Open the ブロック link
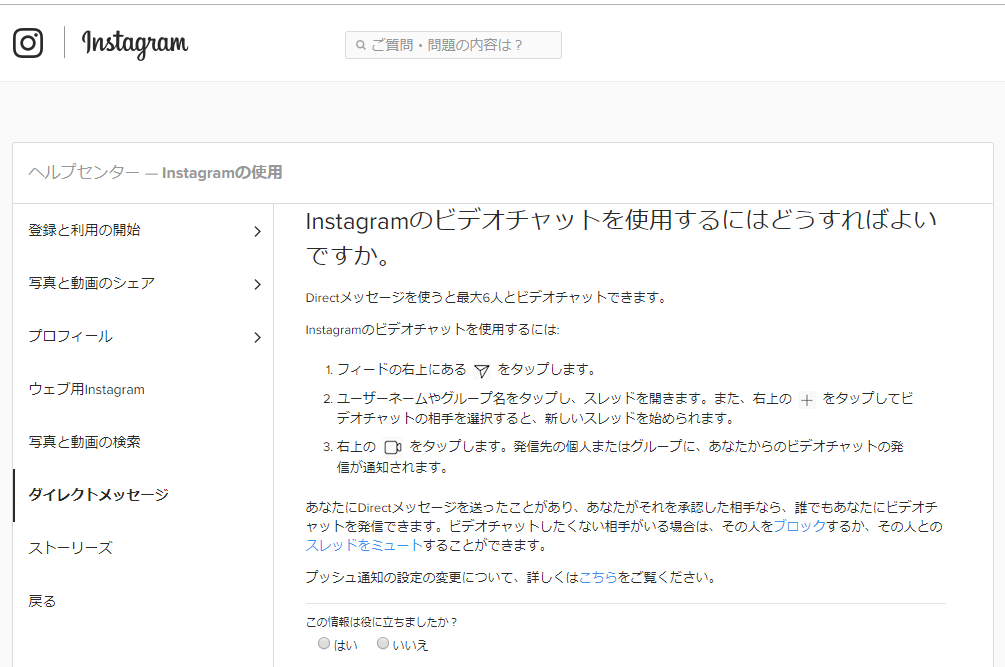The height and width of the screenshot is (667, 1005). click(799, 527)
